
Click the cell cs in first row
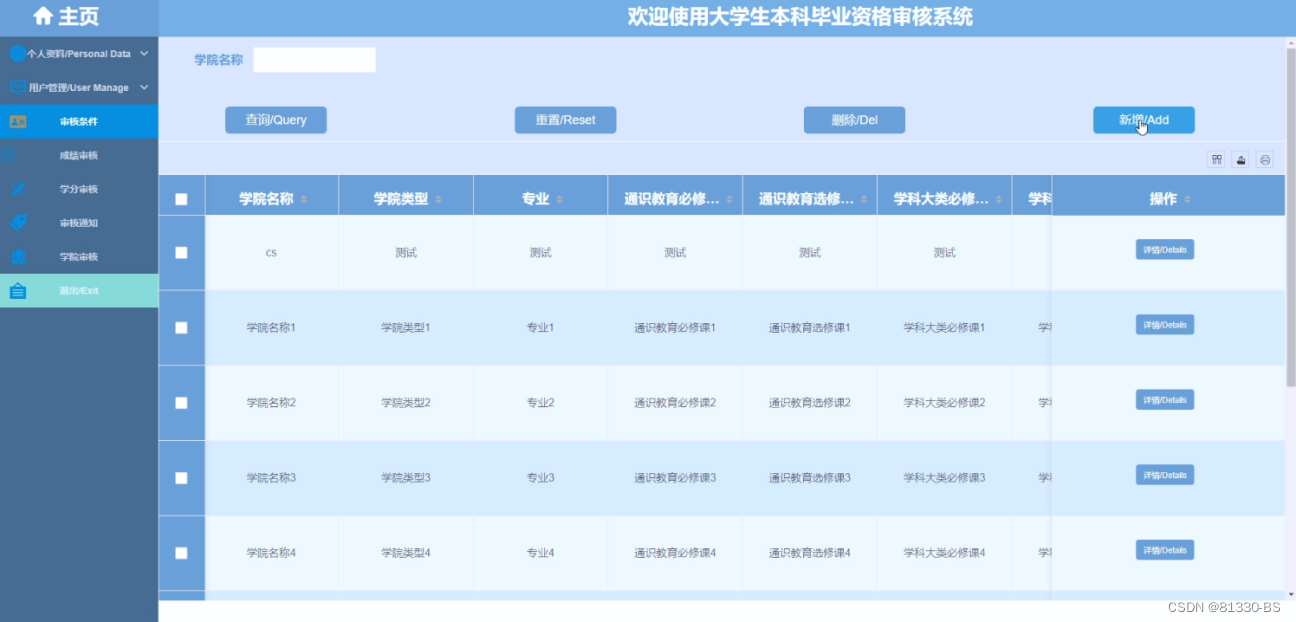tap(271, 253)
